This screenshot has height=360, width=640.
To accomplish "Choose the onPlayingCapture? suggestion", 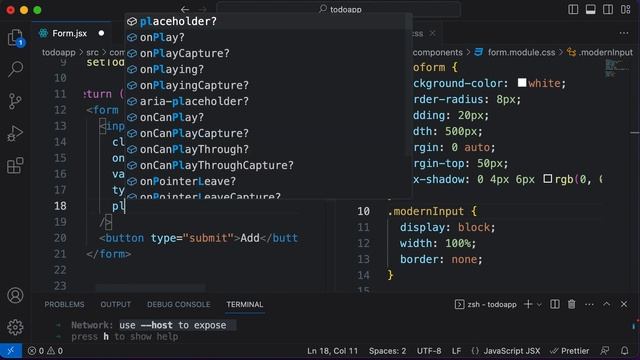I will 267,85.
